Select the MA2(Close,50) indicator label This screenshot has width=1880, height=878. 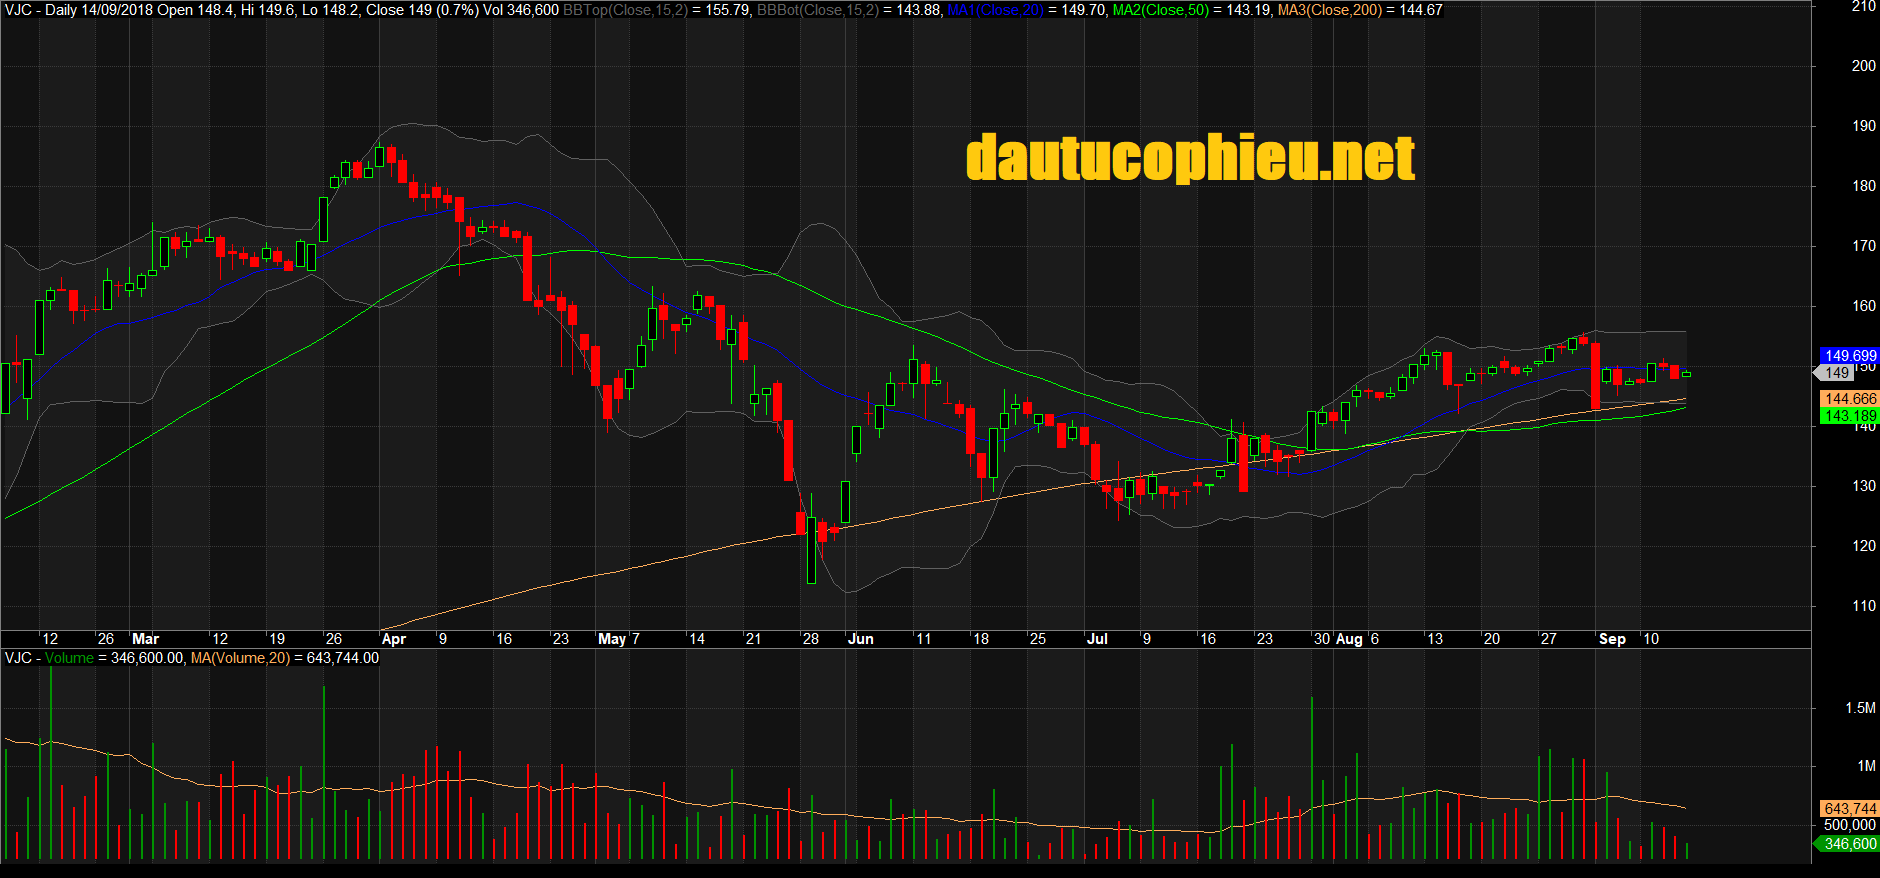1161,10
